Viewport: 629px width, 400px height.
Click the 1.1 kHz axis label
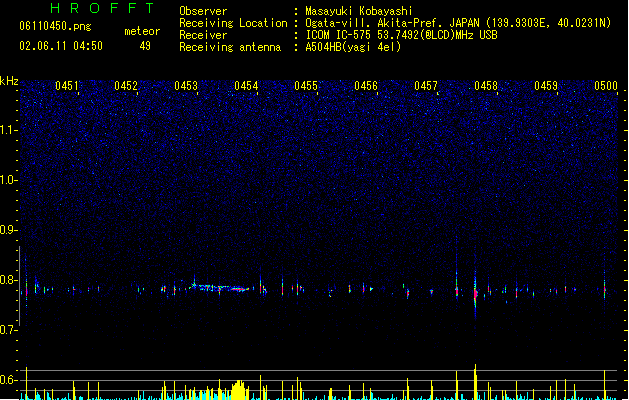pos(8,130)
